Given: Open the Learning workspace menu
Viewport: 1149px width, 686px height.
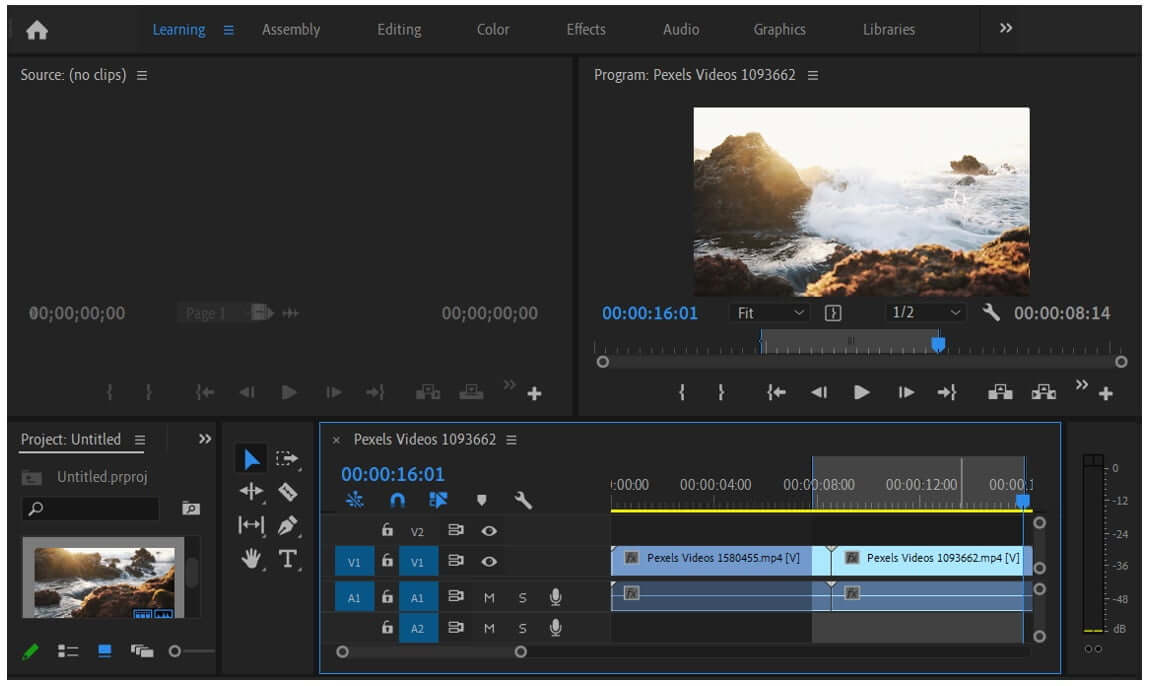Looking at the screenshot, I should (229, 30).
